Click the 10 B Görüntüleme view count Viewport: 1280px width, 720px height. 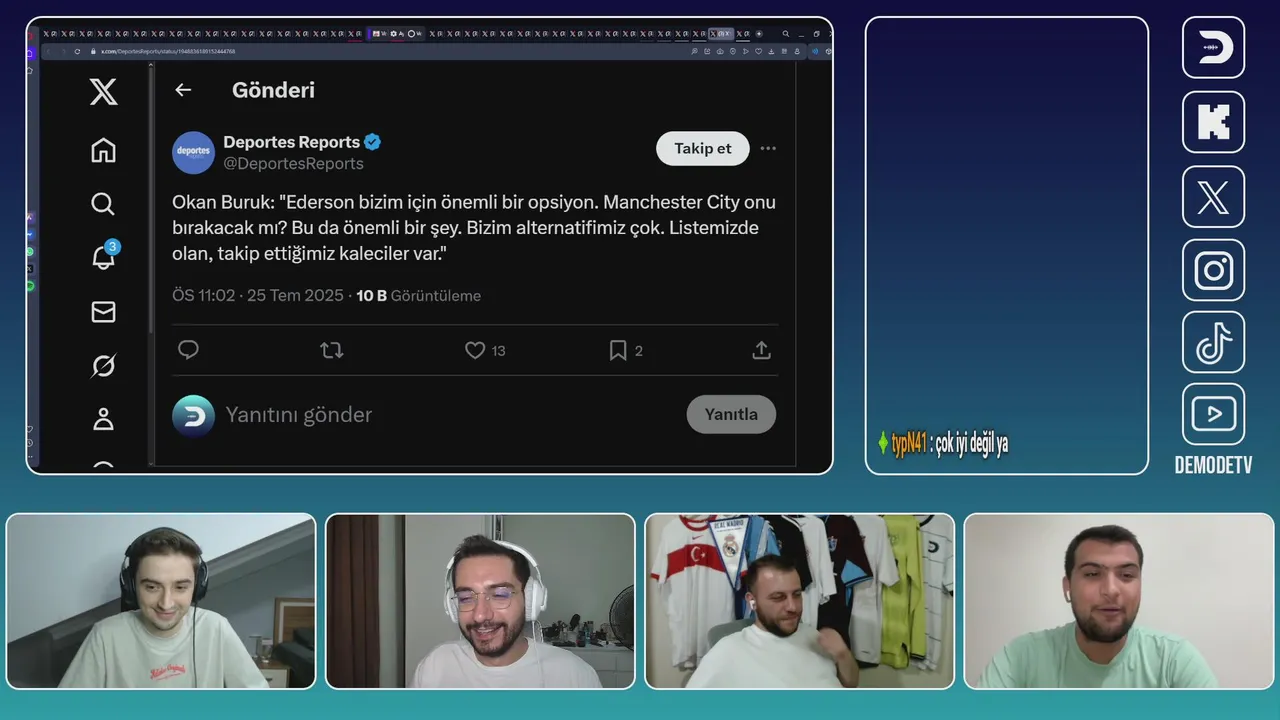(x=418, y=296)
